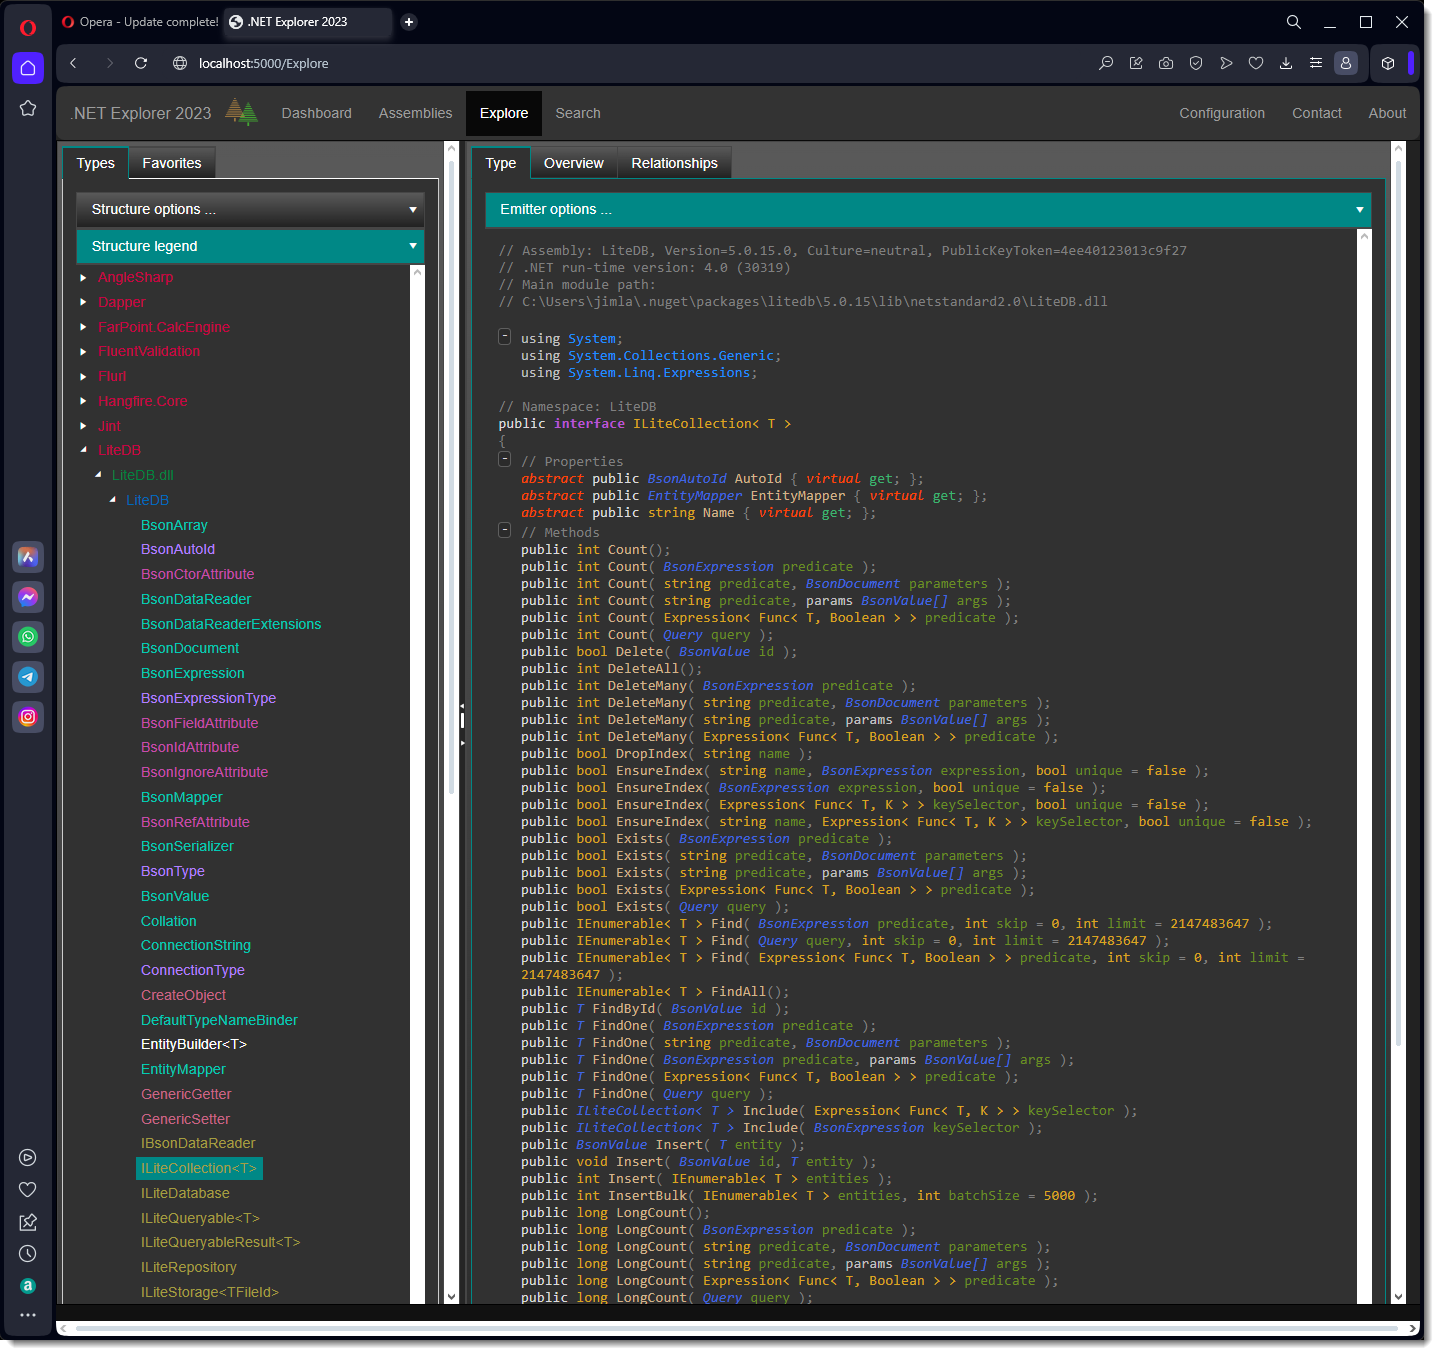Open Easy Setup icon in toolbar
1439x1355 pixels.
pos(1316,63)
